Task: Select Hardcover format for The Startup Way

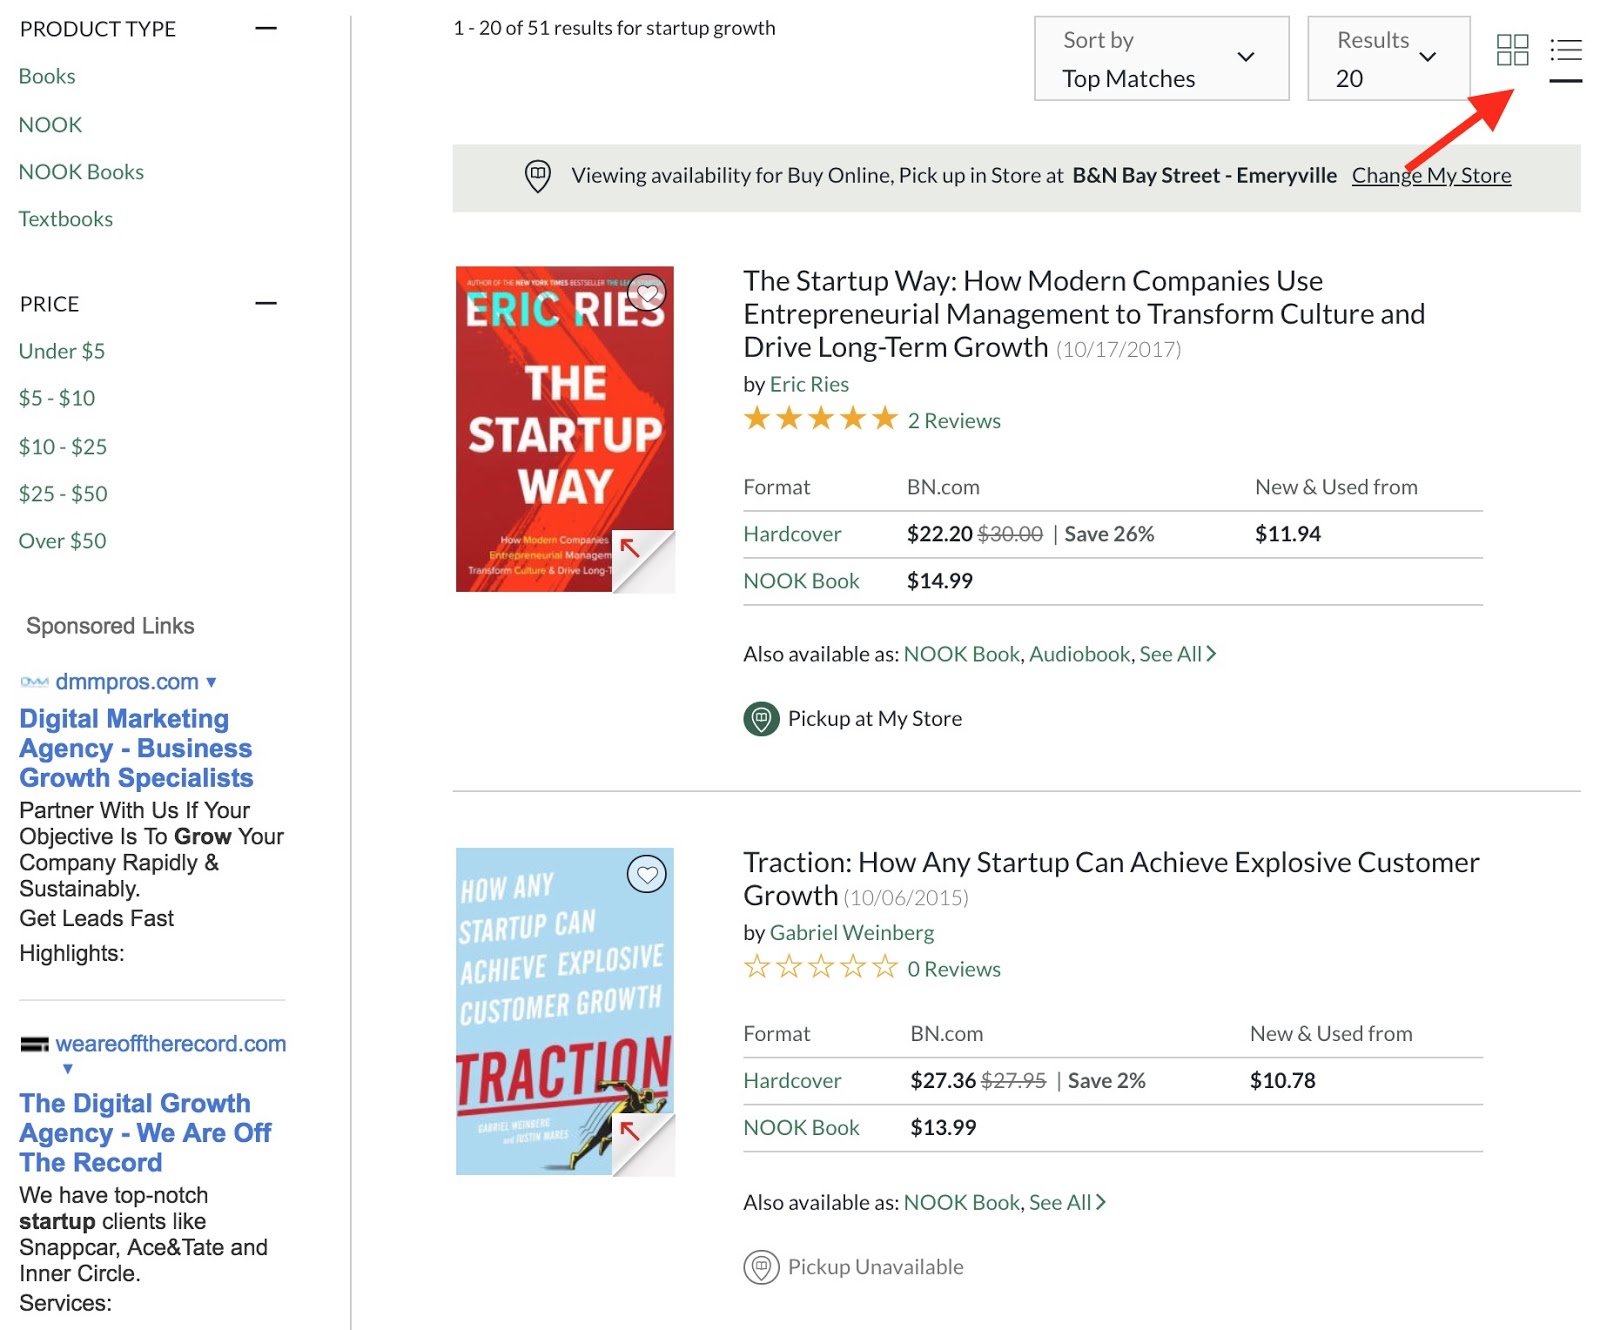Action: click(x=792, y=534)
